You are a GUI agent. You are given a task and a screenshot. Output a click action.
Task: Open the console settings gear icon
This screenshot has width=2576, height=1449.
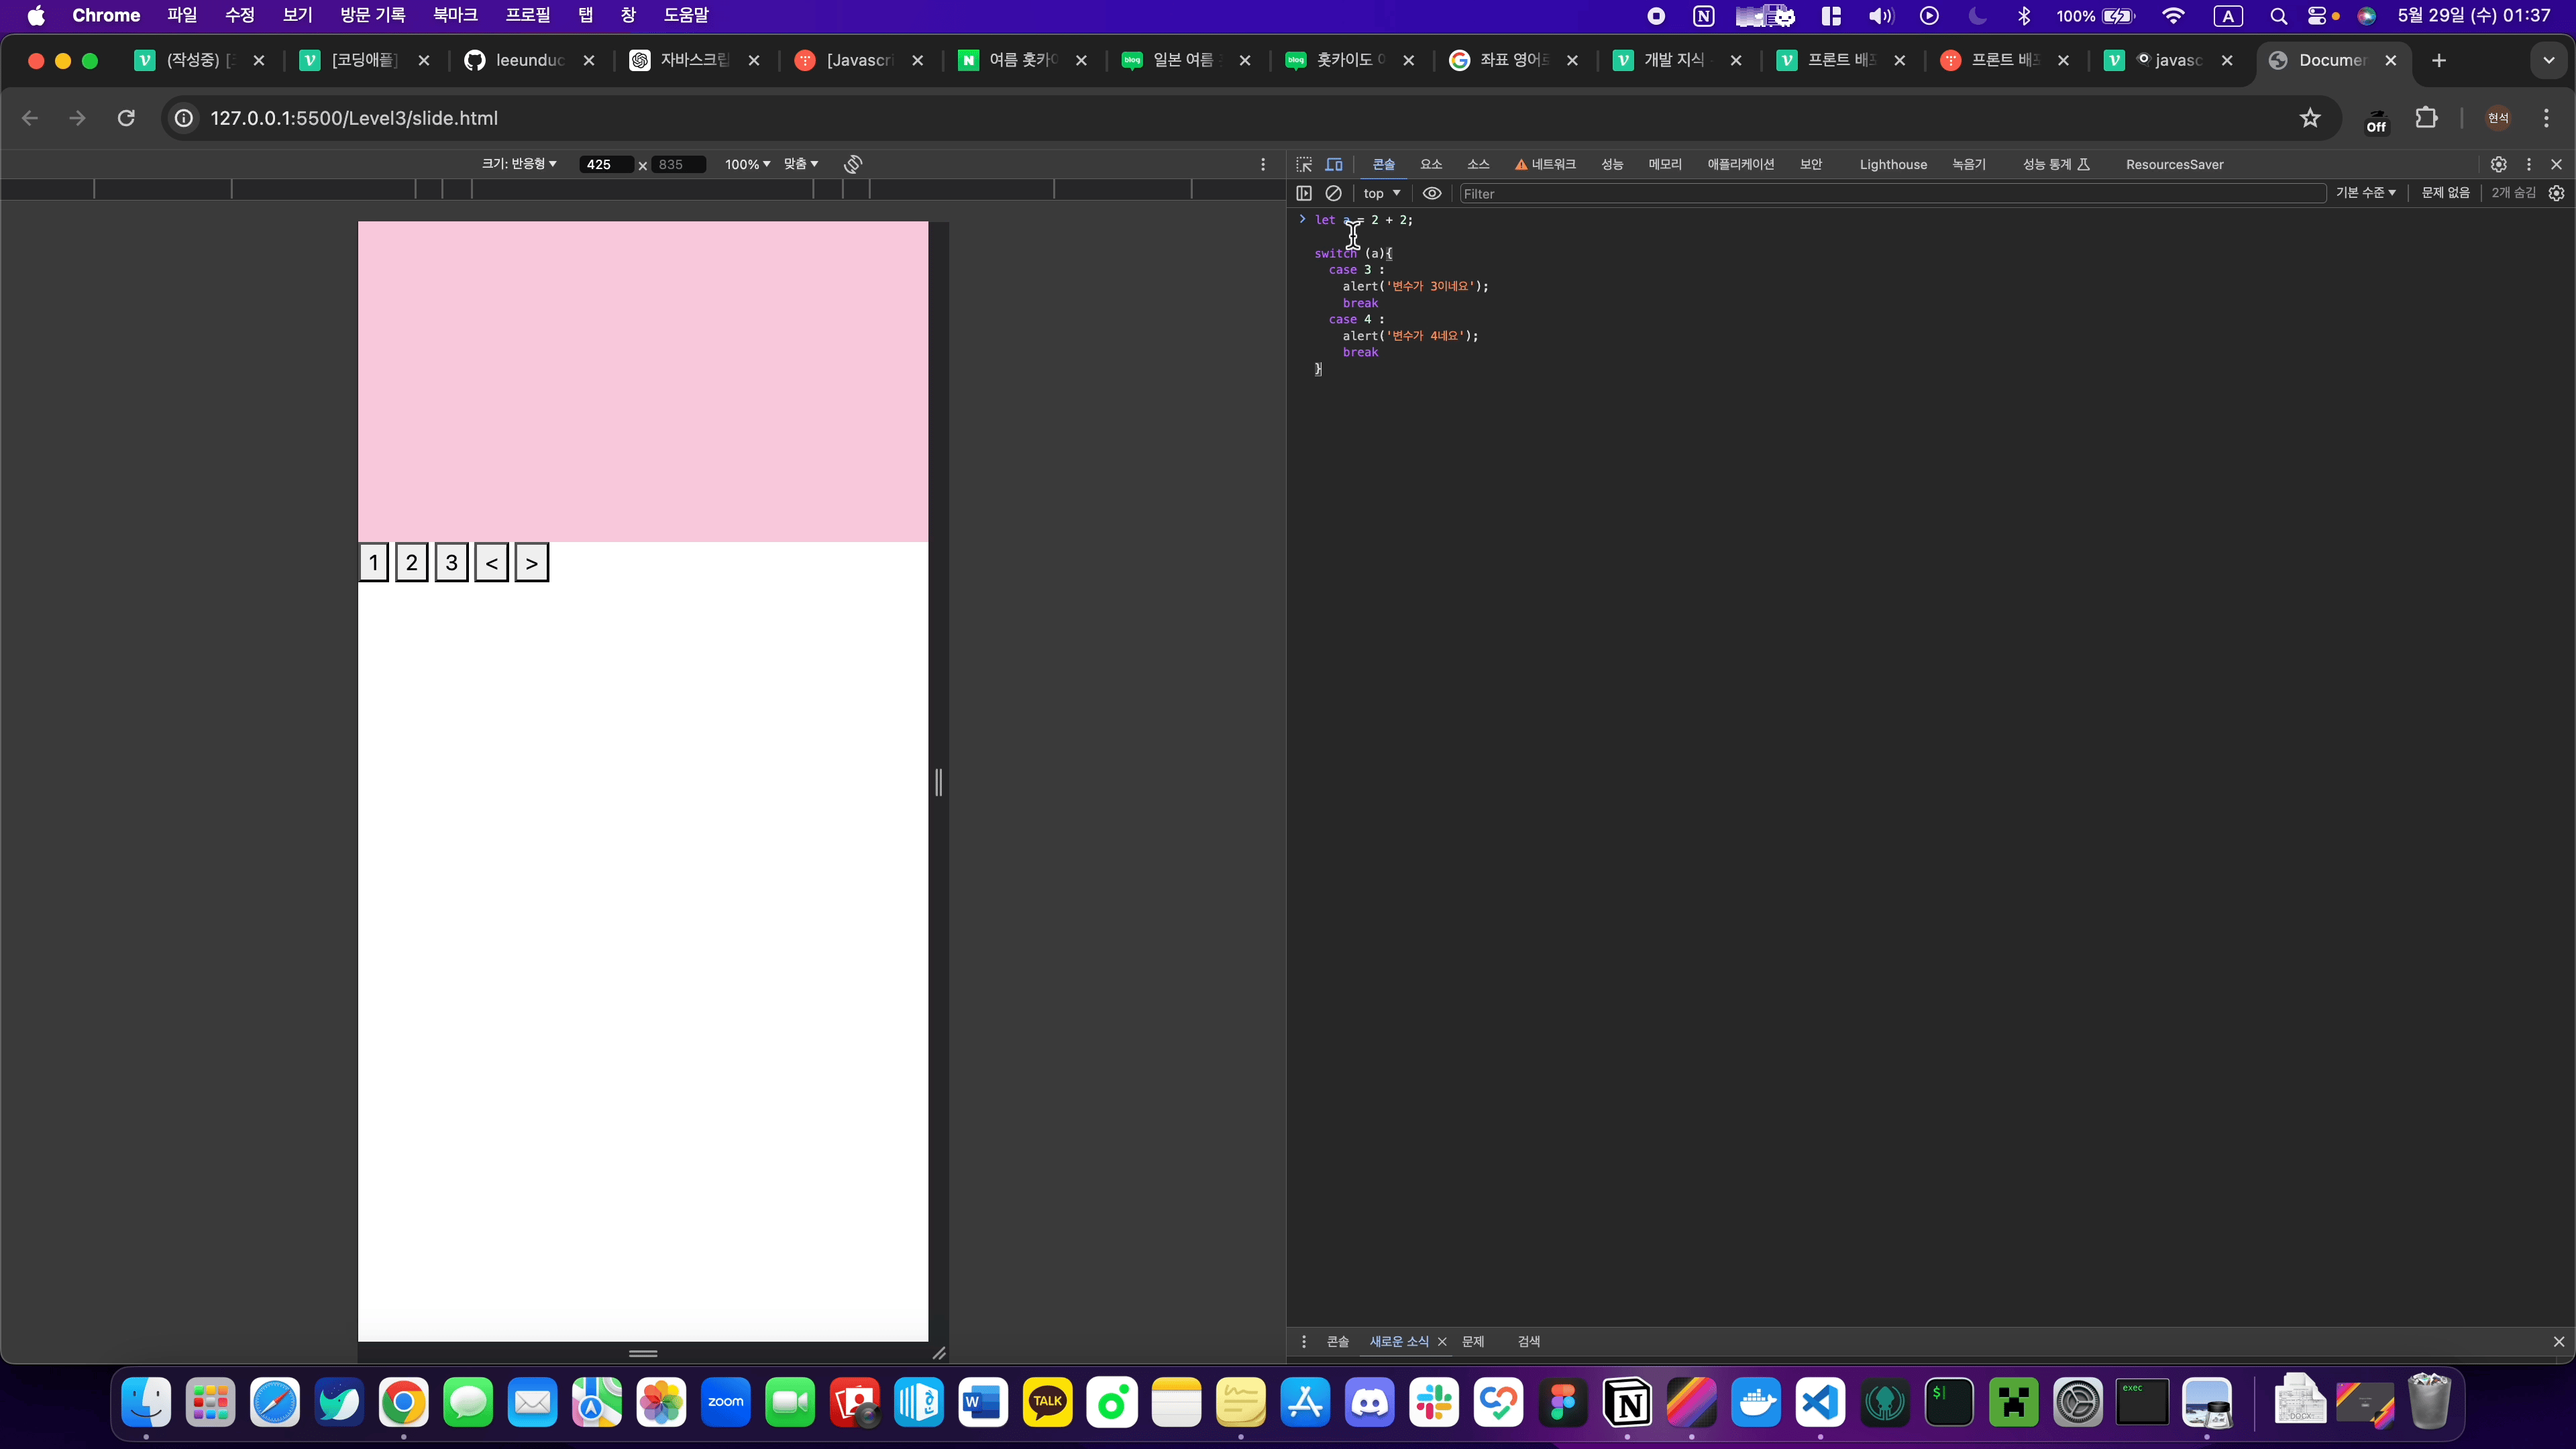click(x=2557, y=193)
